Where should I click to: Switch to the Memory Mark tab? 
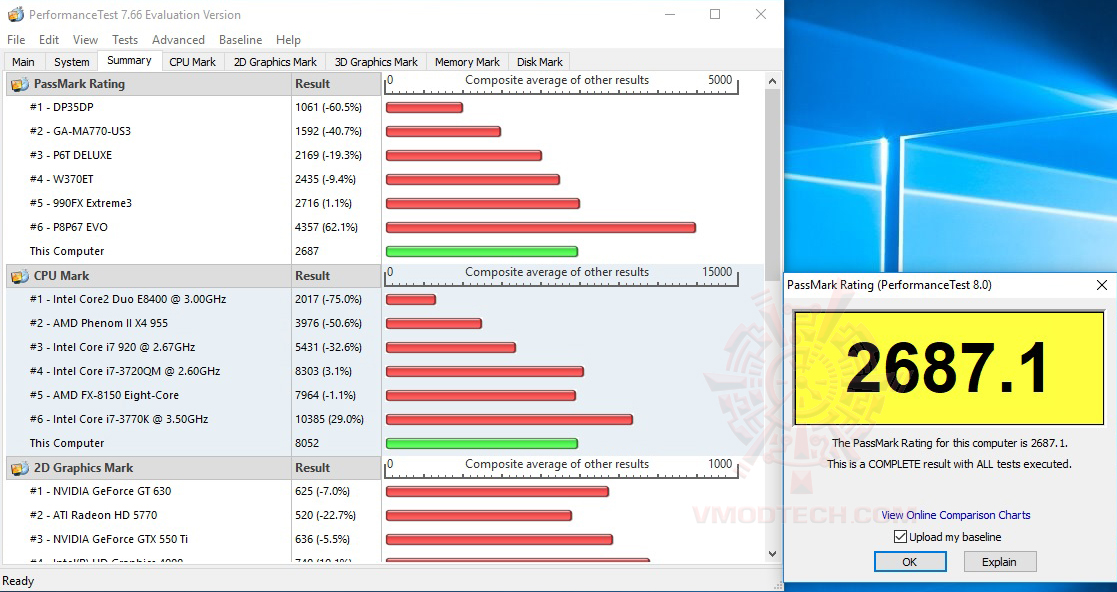(466, 61)
